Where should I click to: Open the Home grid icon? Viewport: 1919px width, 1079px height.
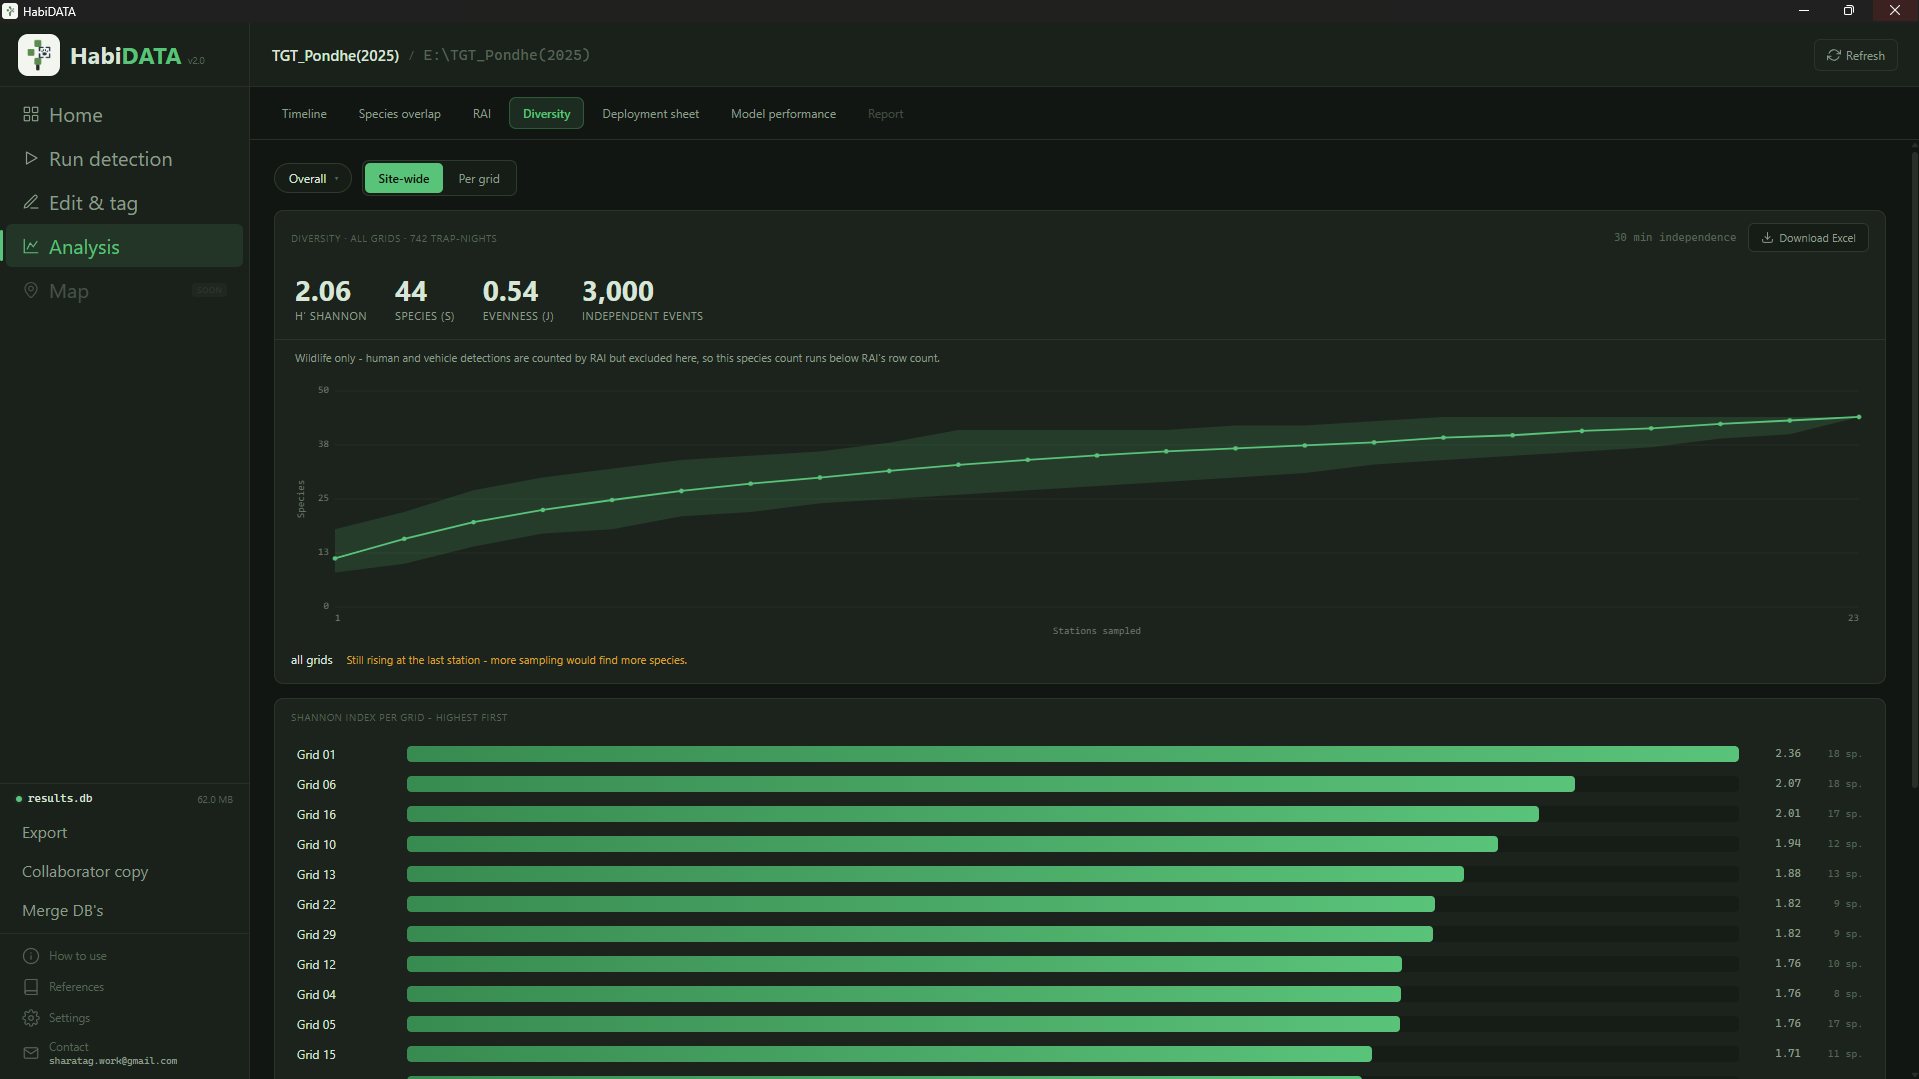[31, 114]
